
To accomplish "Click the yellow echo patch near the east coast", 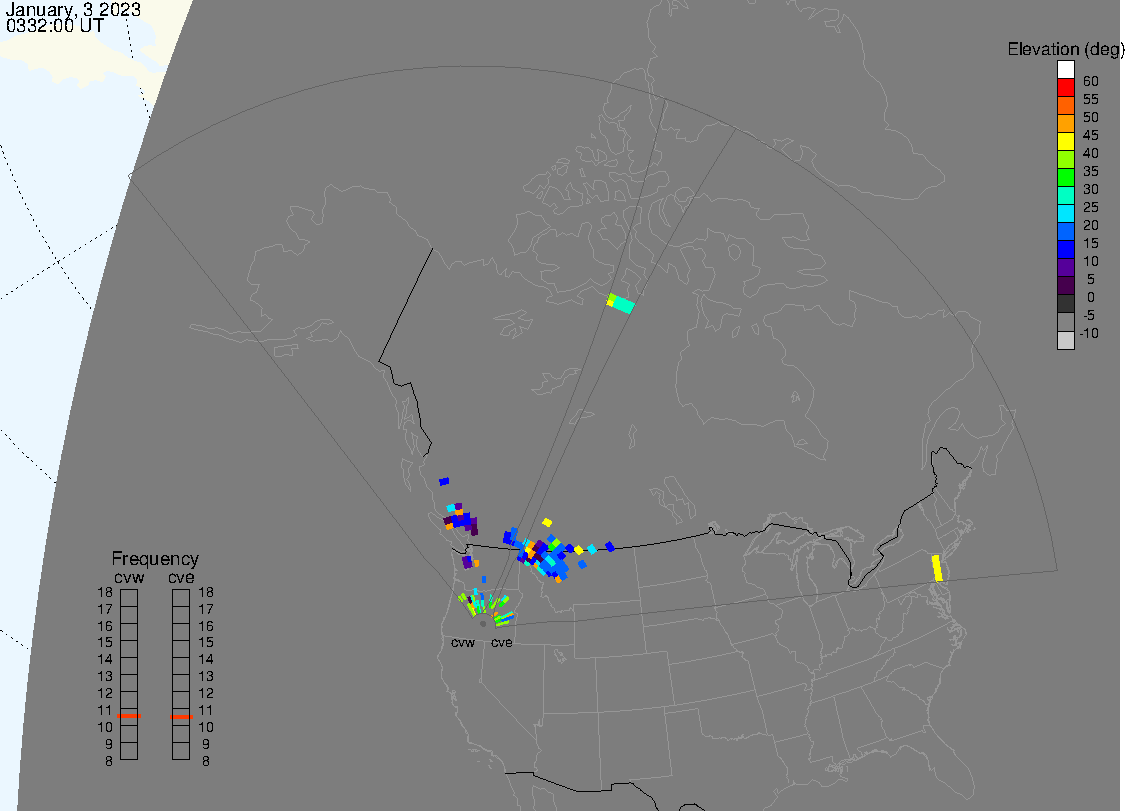I will (x=937, y=568).
